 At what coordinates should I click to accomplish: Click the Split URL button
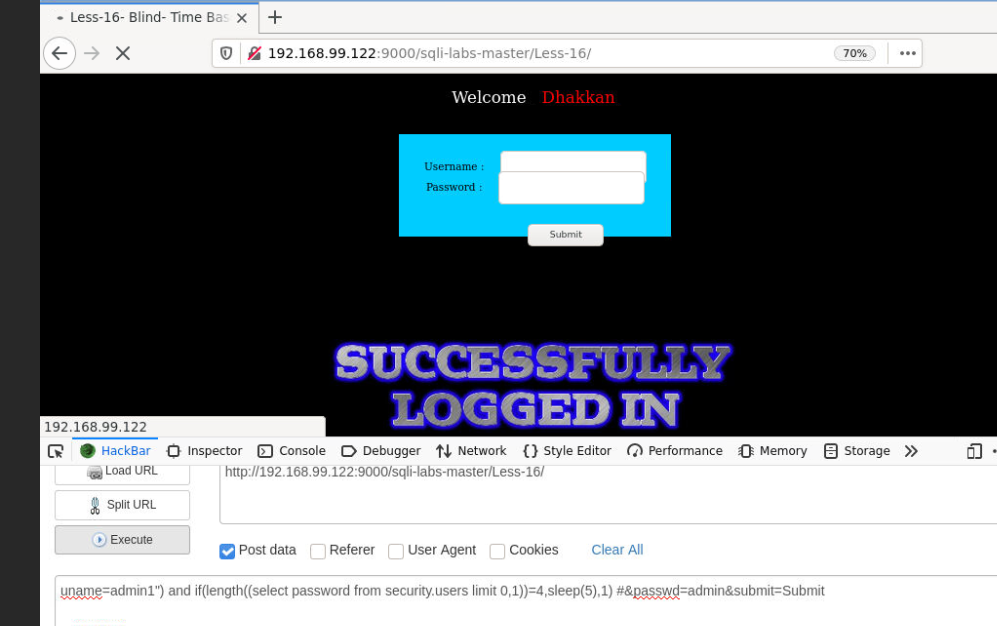coord(122,505)
